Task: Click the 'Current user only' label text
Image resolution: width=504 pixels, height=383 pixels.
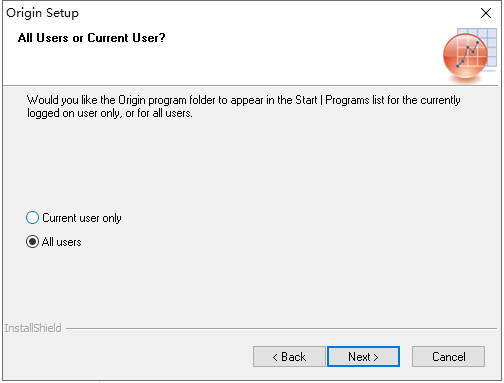Action: click(x=82, y=218)
